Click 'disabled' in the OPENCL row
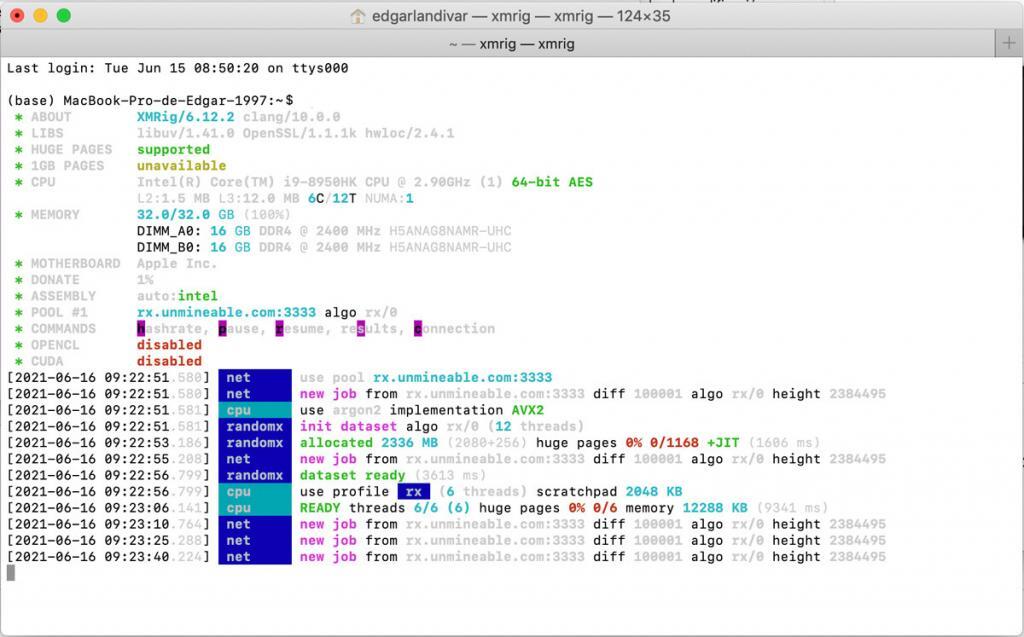1024x637 pixels. 169,345
